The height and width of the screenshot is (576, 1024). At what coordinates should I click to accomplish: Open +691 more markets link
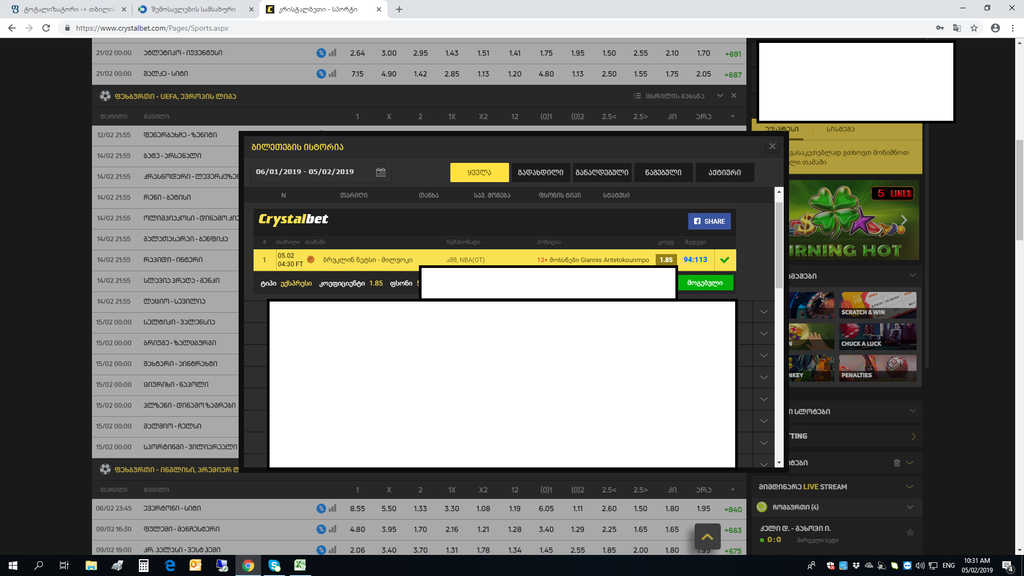coord(733,54)
